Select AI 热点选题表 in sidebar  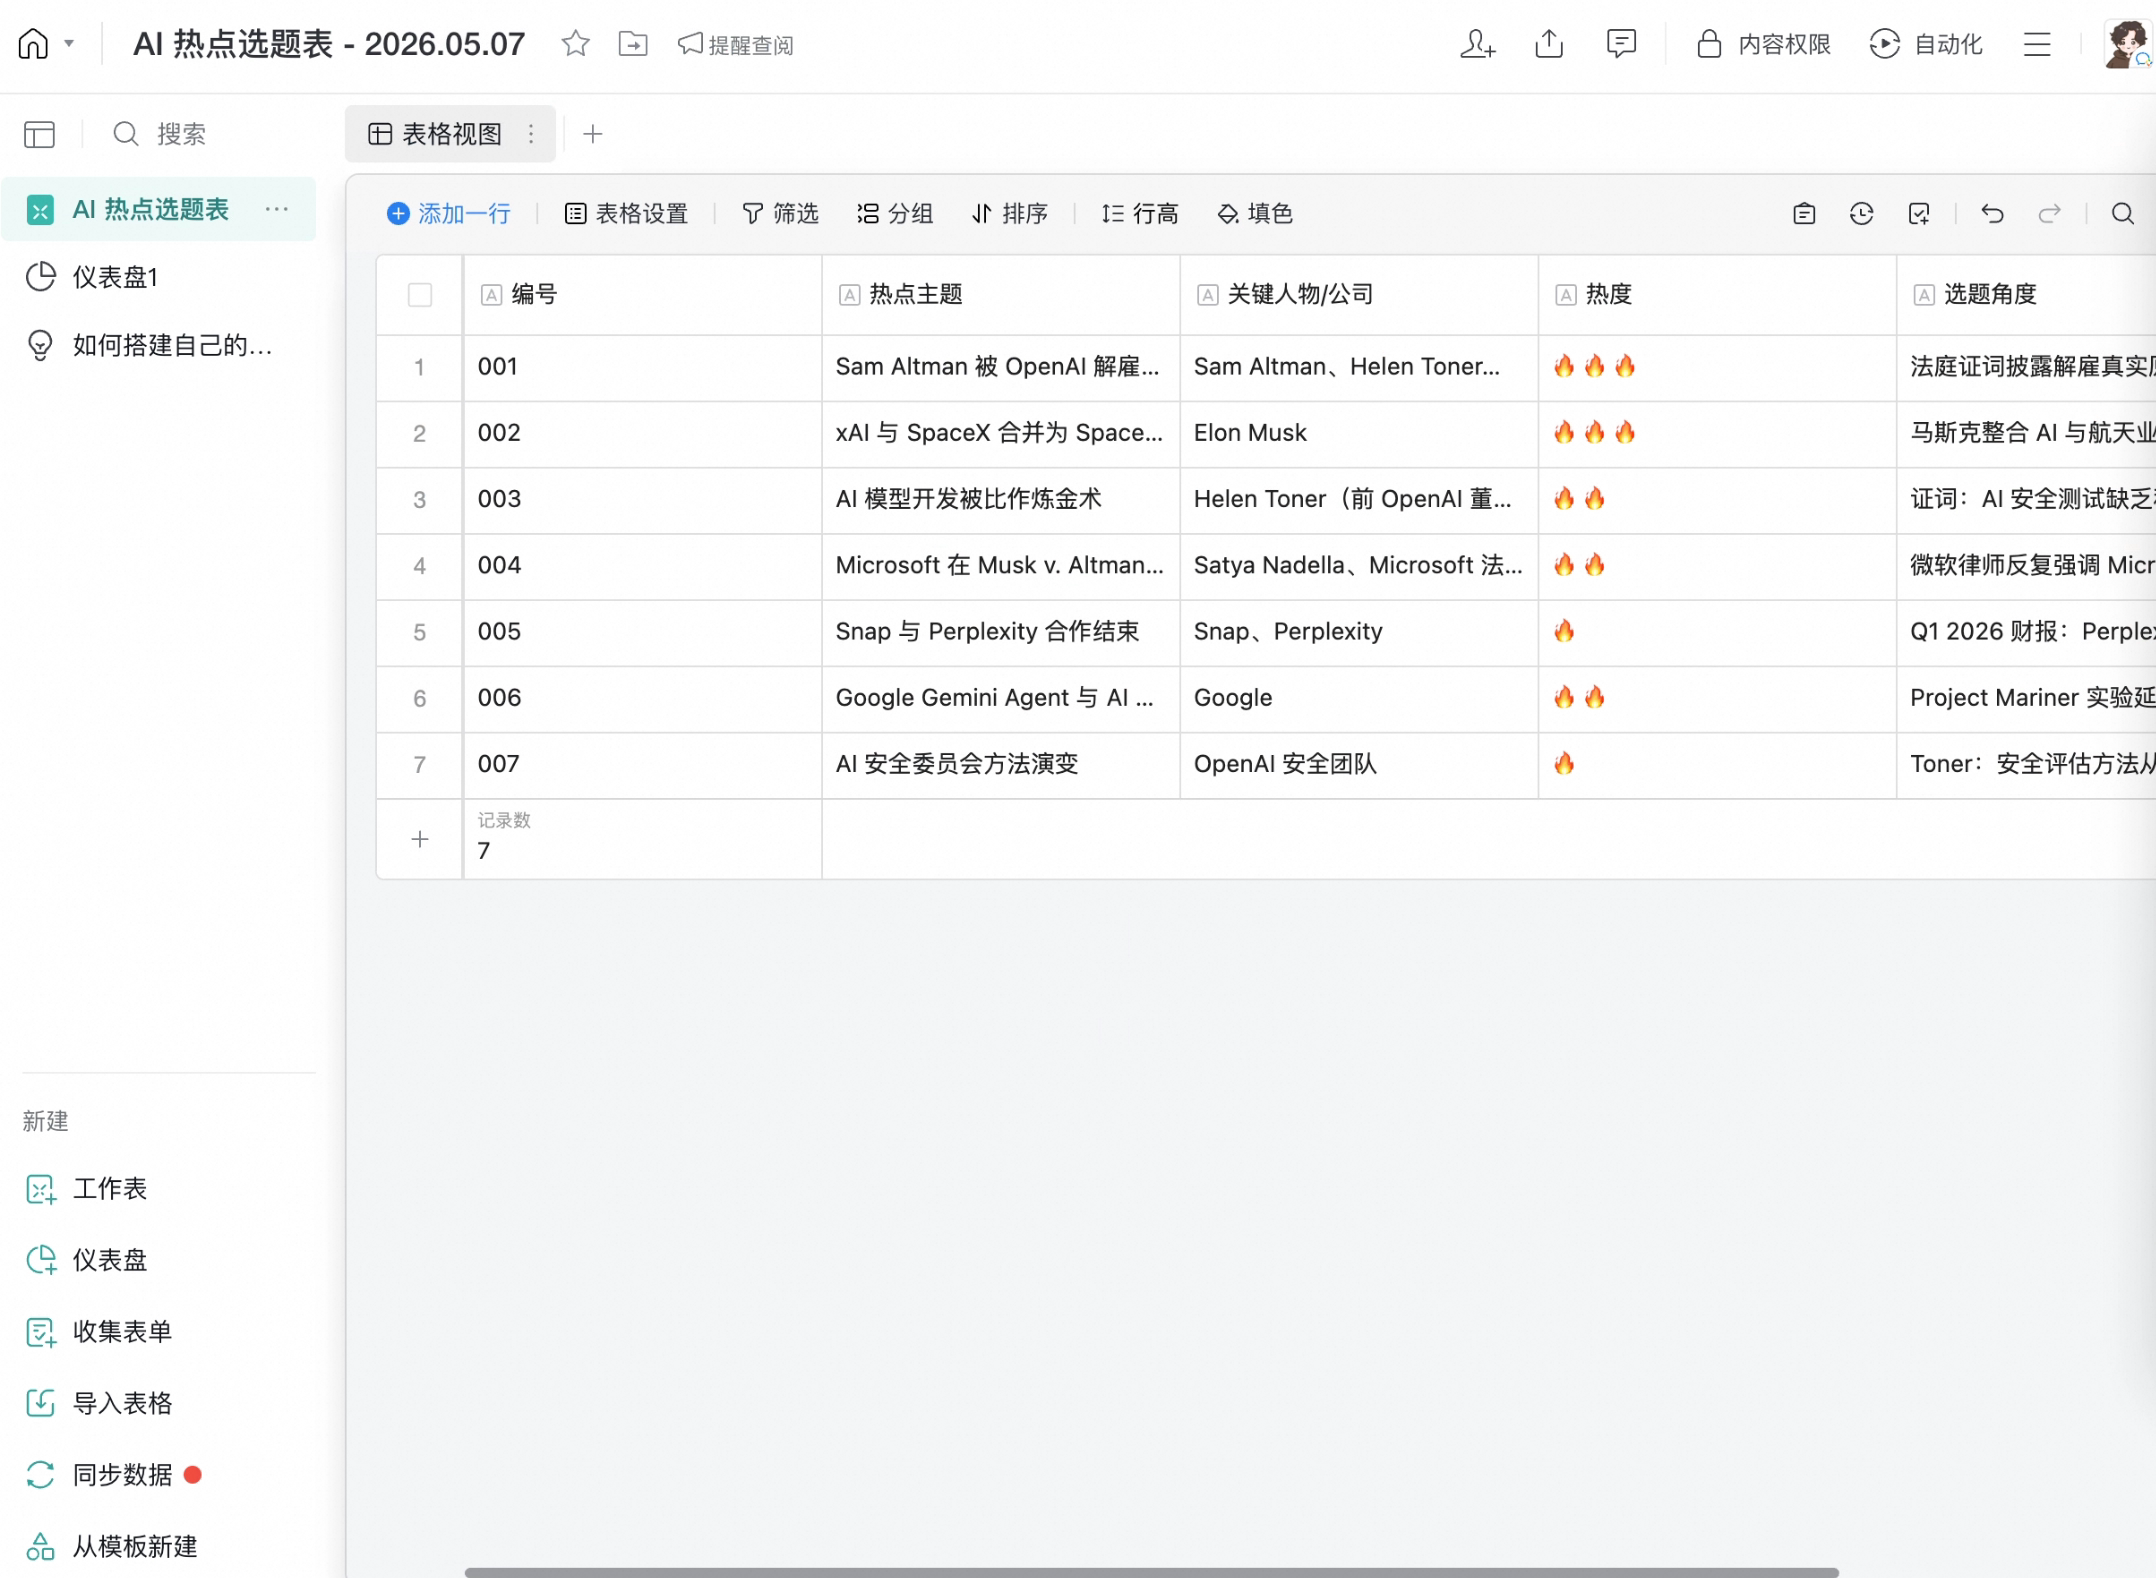tap(159, 209)
